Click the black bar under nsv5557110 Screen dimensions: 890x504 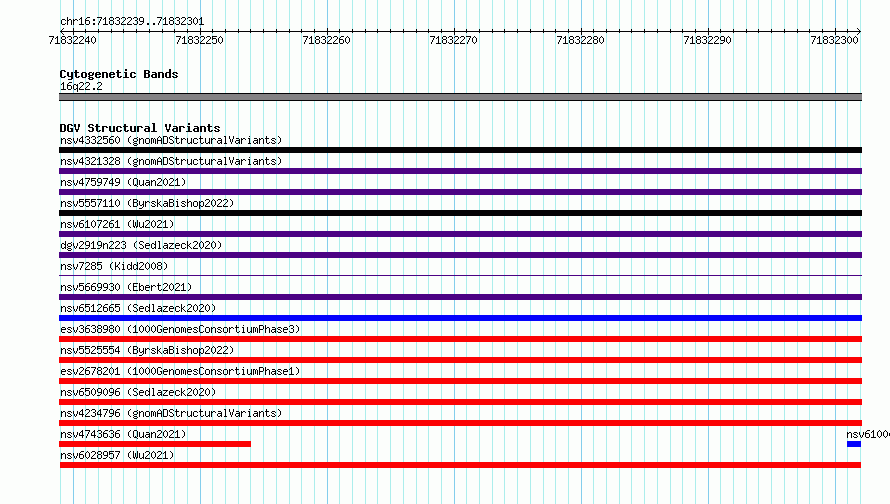tap(460, 213)
